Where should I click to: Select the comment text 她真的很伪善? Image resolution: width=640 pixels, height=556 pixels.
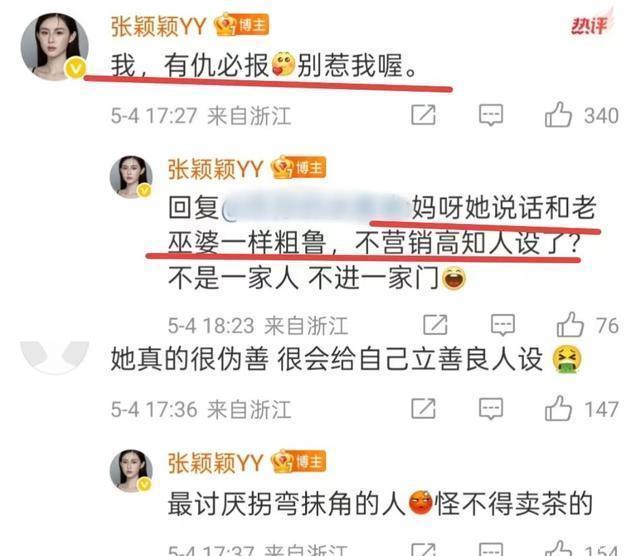[x=189, y=360]
